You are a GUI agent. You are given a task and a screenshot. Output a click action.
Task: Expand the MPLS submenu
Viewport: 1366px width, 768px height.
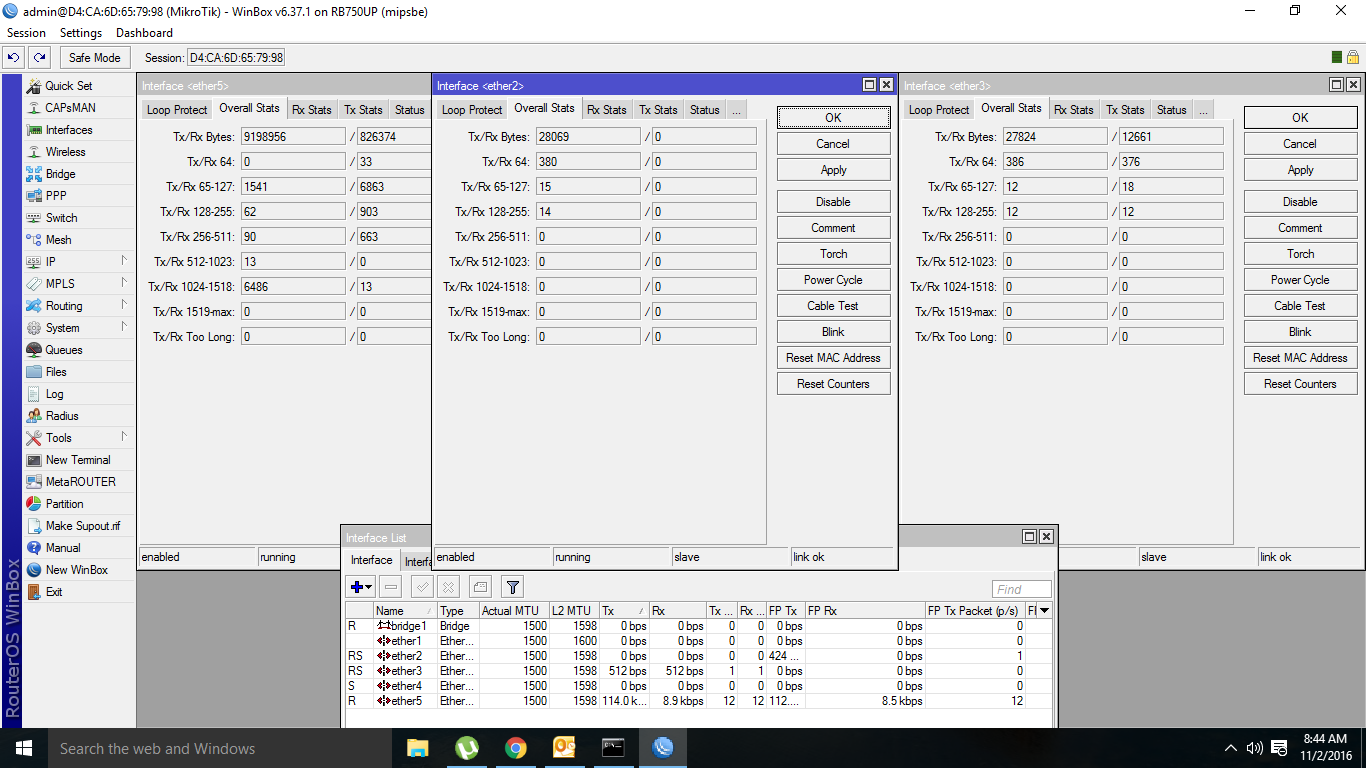(x=125, y=283)
